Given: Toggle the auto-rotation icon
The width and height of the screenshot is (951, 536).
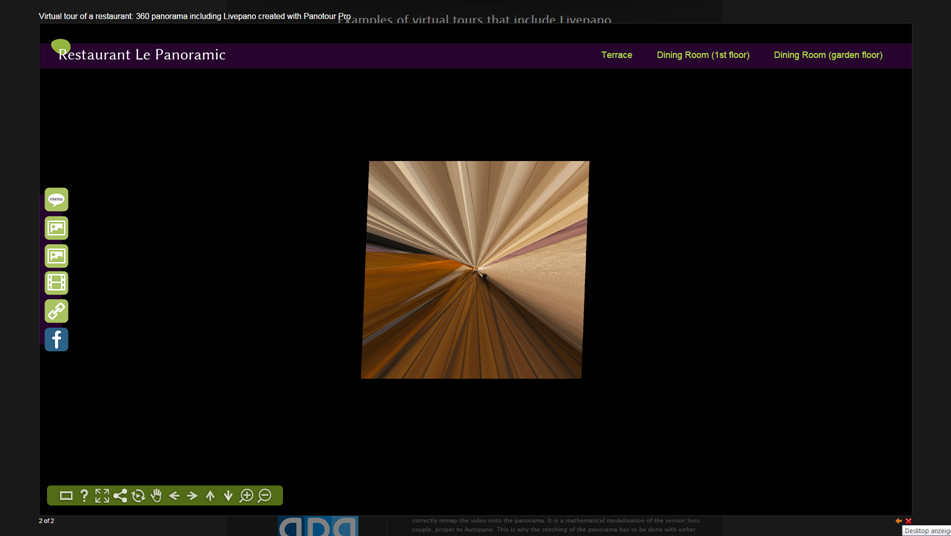Looking at the screenshot, I should pos(138,496).
